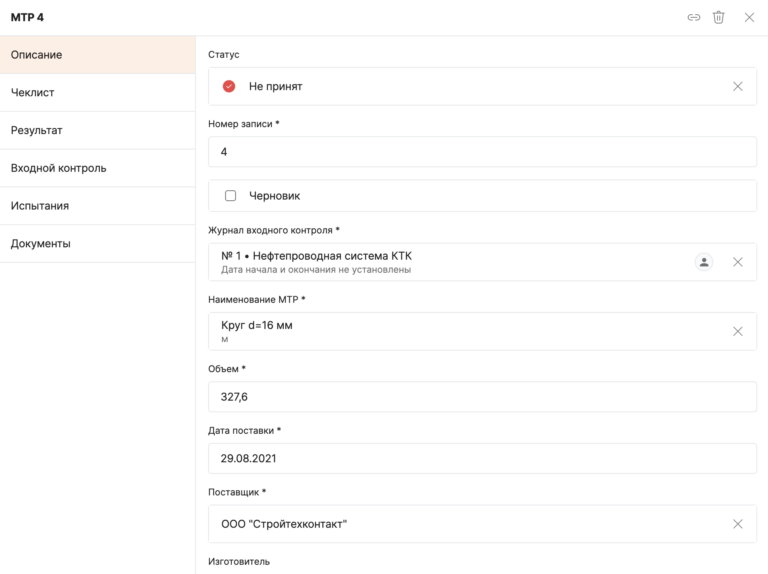Clear the 'Круг d=16 мм' selection
The height and width of the screenshot is (574, 768).
pyautogui.click(x=738, y=331)
